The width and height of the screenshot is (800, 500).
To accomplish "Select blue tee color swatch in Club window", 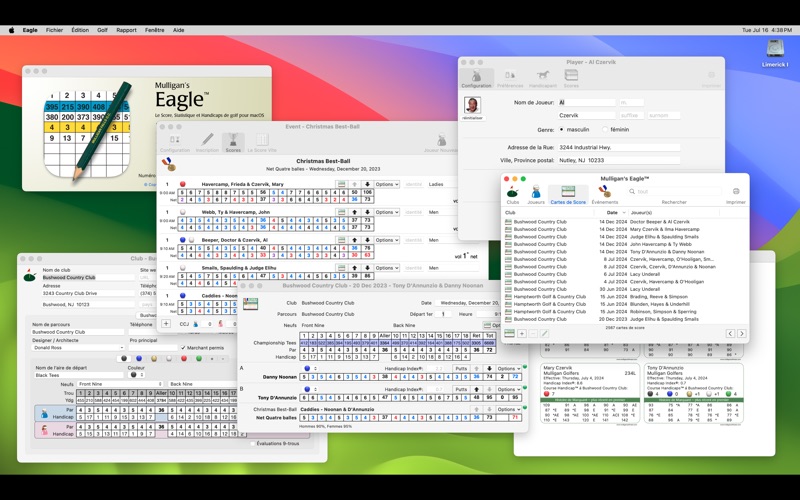I will click(139, 359).
